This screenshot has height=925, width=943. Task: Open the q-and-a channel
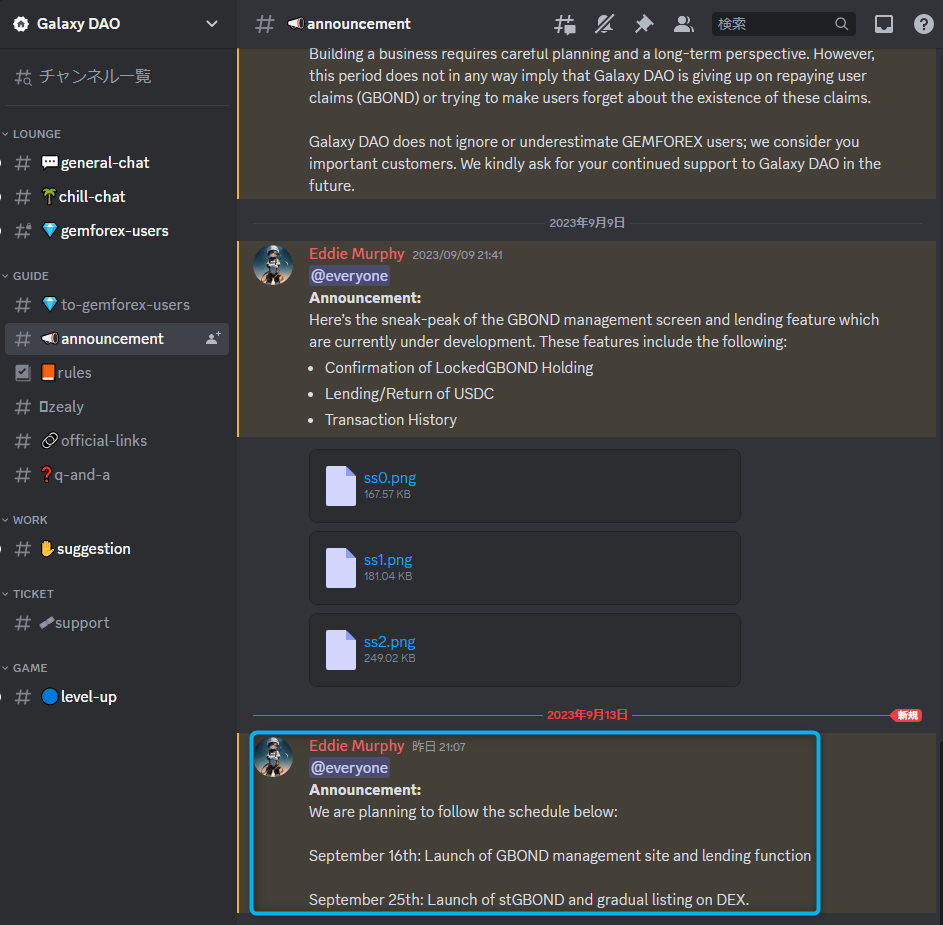click(117, 475)
